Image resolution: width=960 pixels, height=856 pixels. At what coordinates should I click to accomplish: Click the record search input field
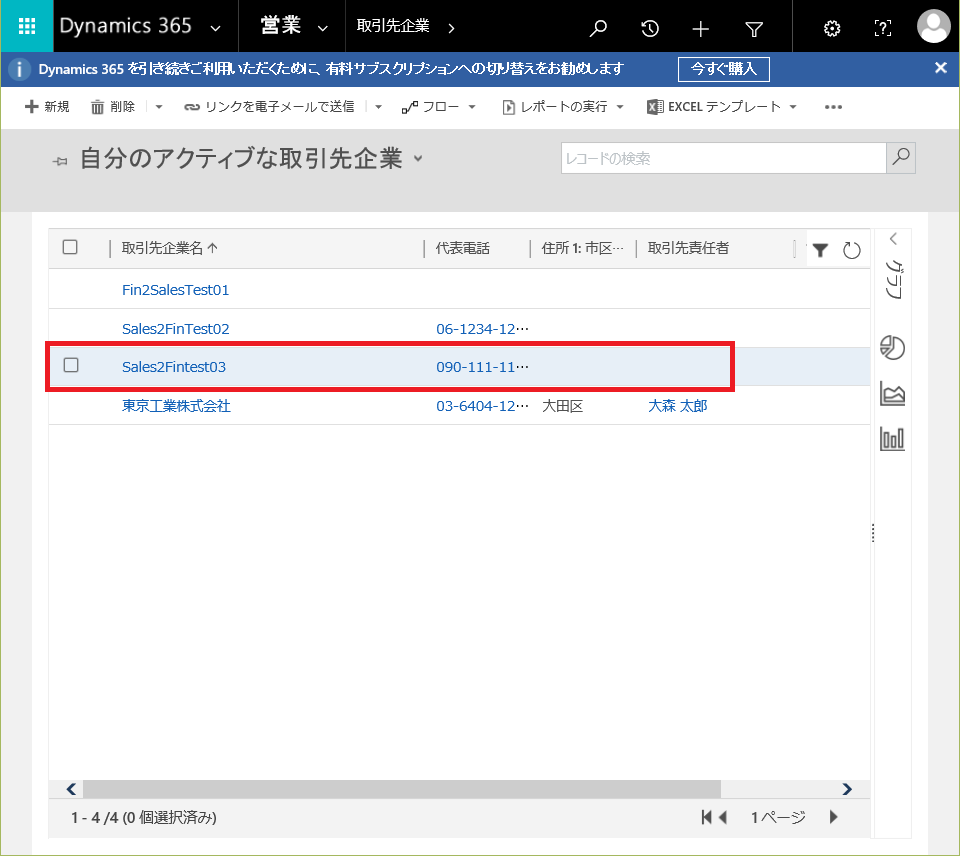point(723,158)
